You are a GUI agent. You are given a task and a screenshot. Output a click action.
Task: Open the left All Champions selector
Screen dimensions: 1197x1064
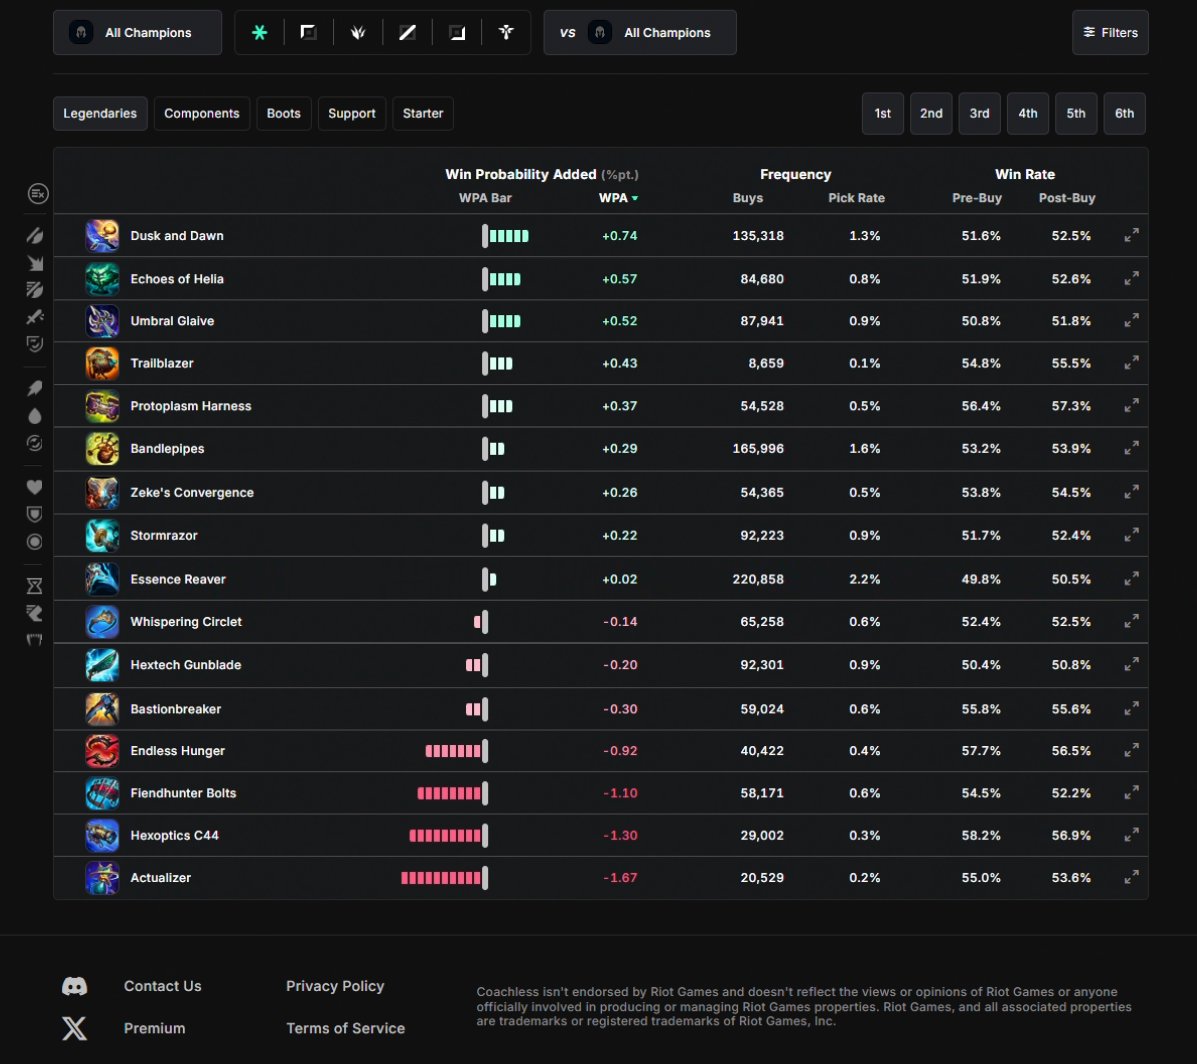137,32
